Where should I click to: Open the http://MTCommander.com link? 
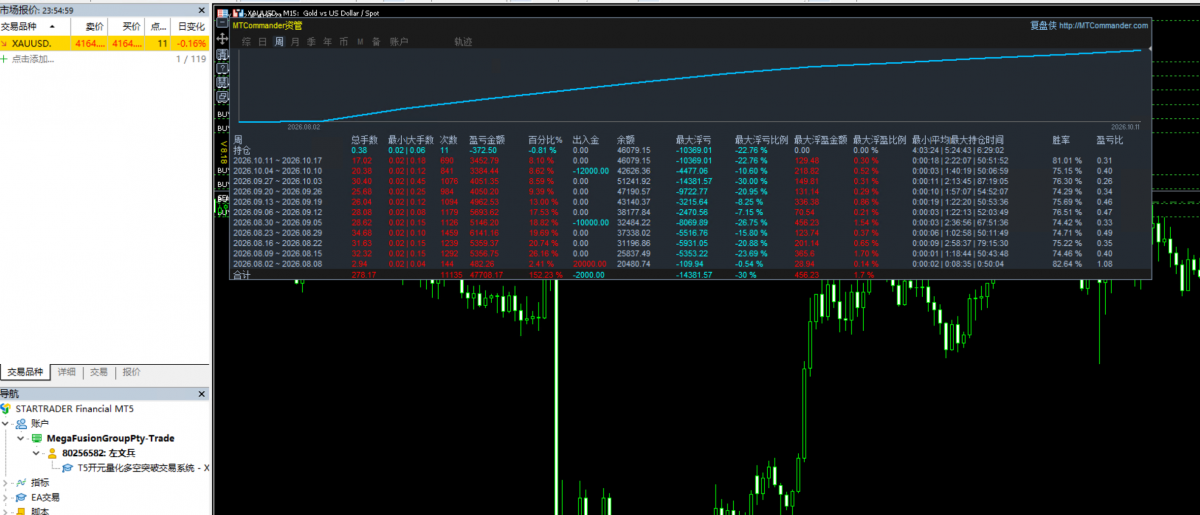pos(1103,26)
